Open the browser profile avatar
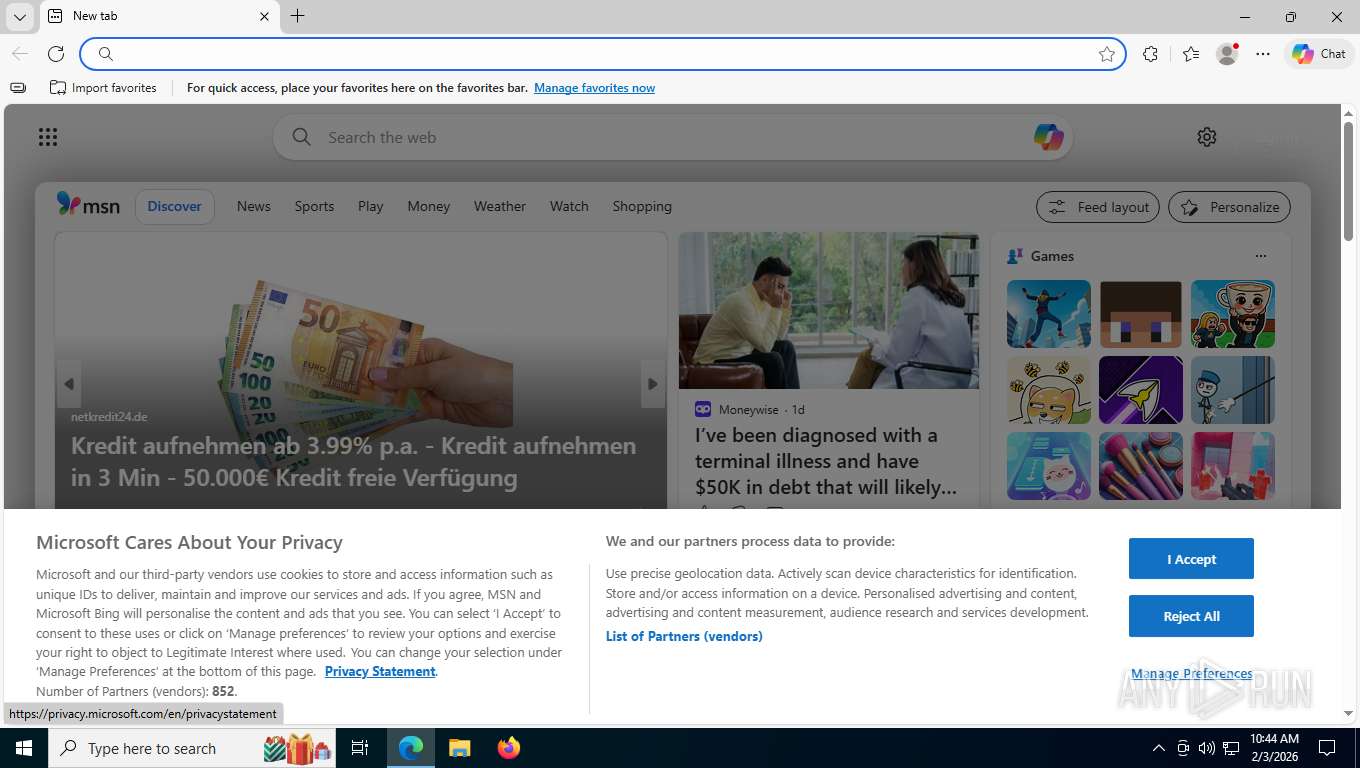The height and width of the screenshot is (768, 1360). (1227, 54)
